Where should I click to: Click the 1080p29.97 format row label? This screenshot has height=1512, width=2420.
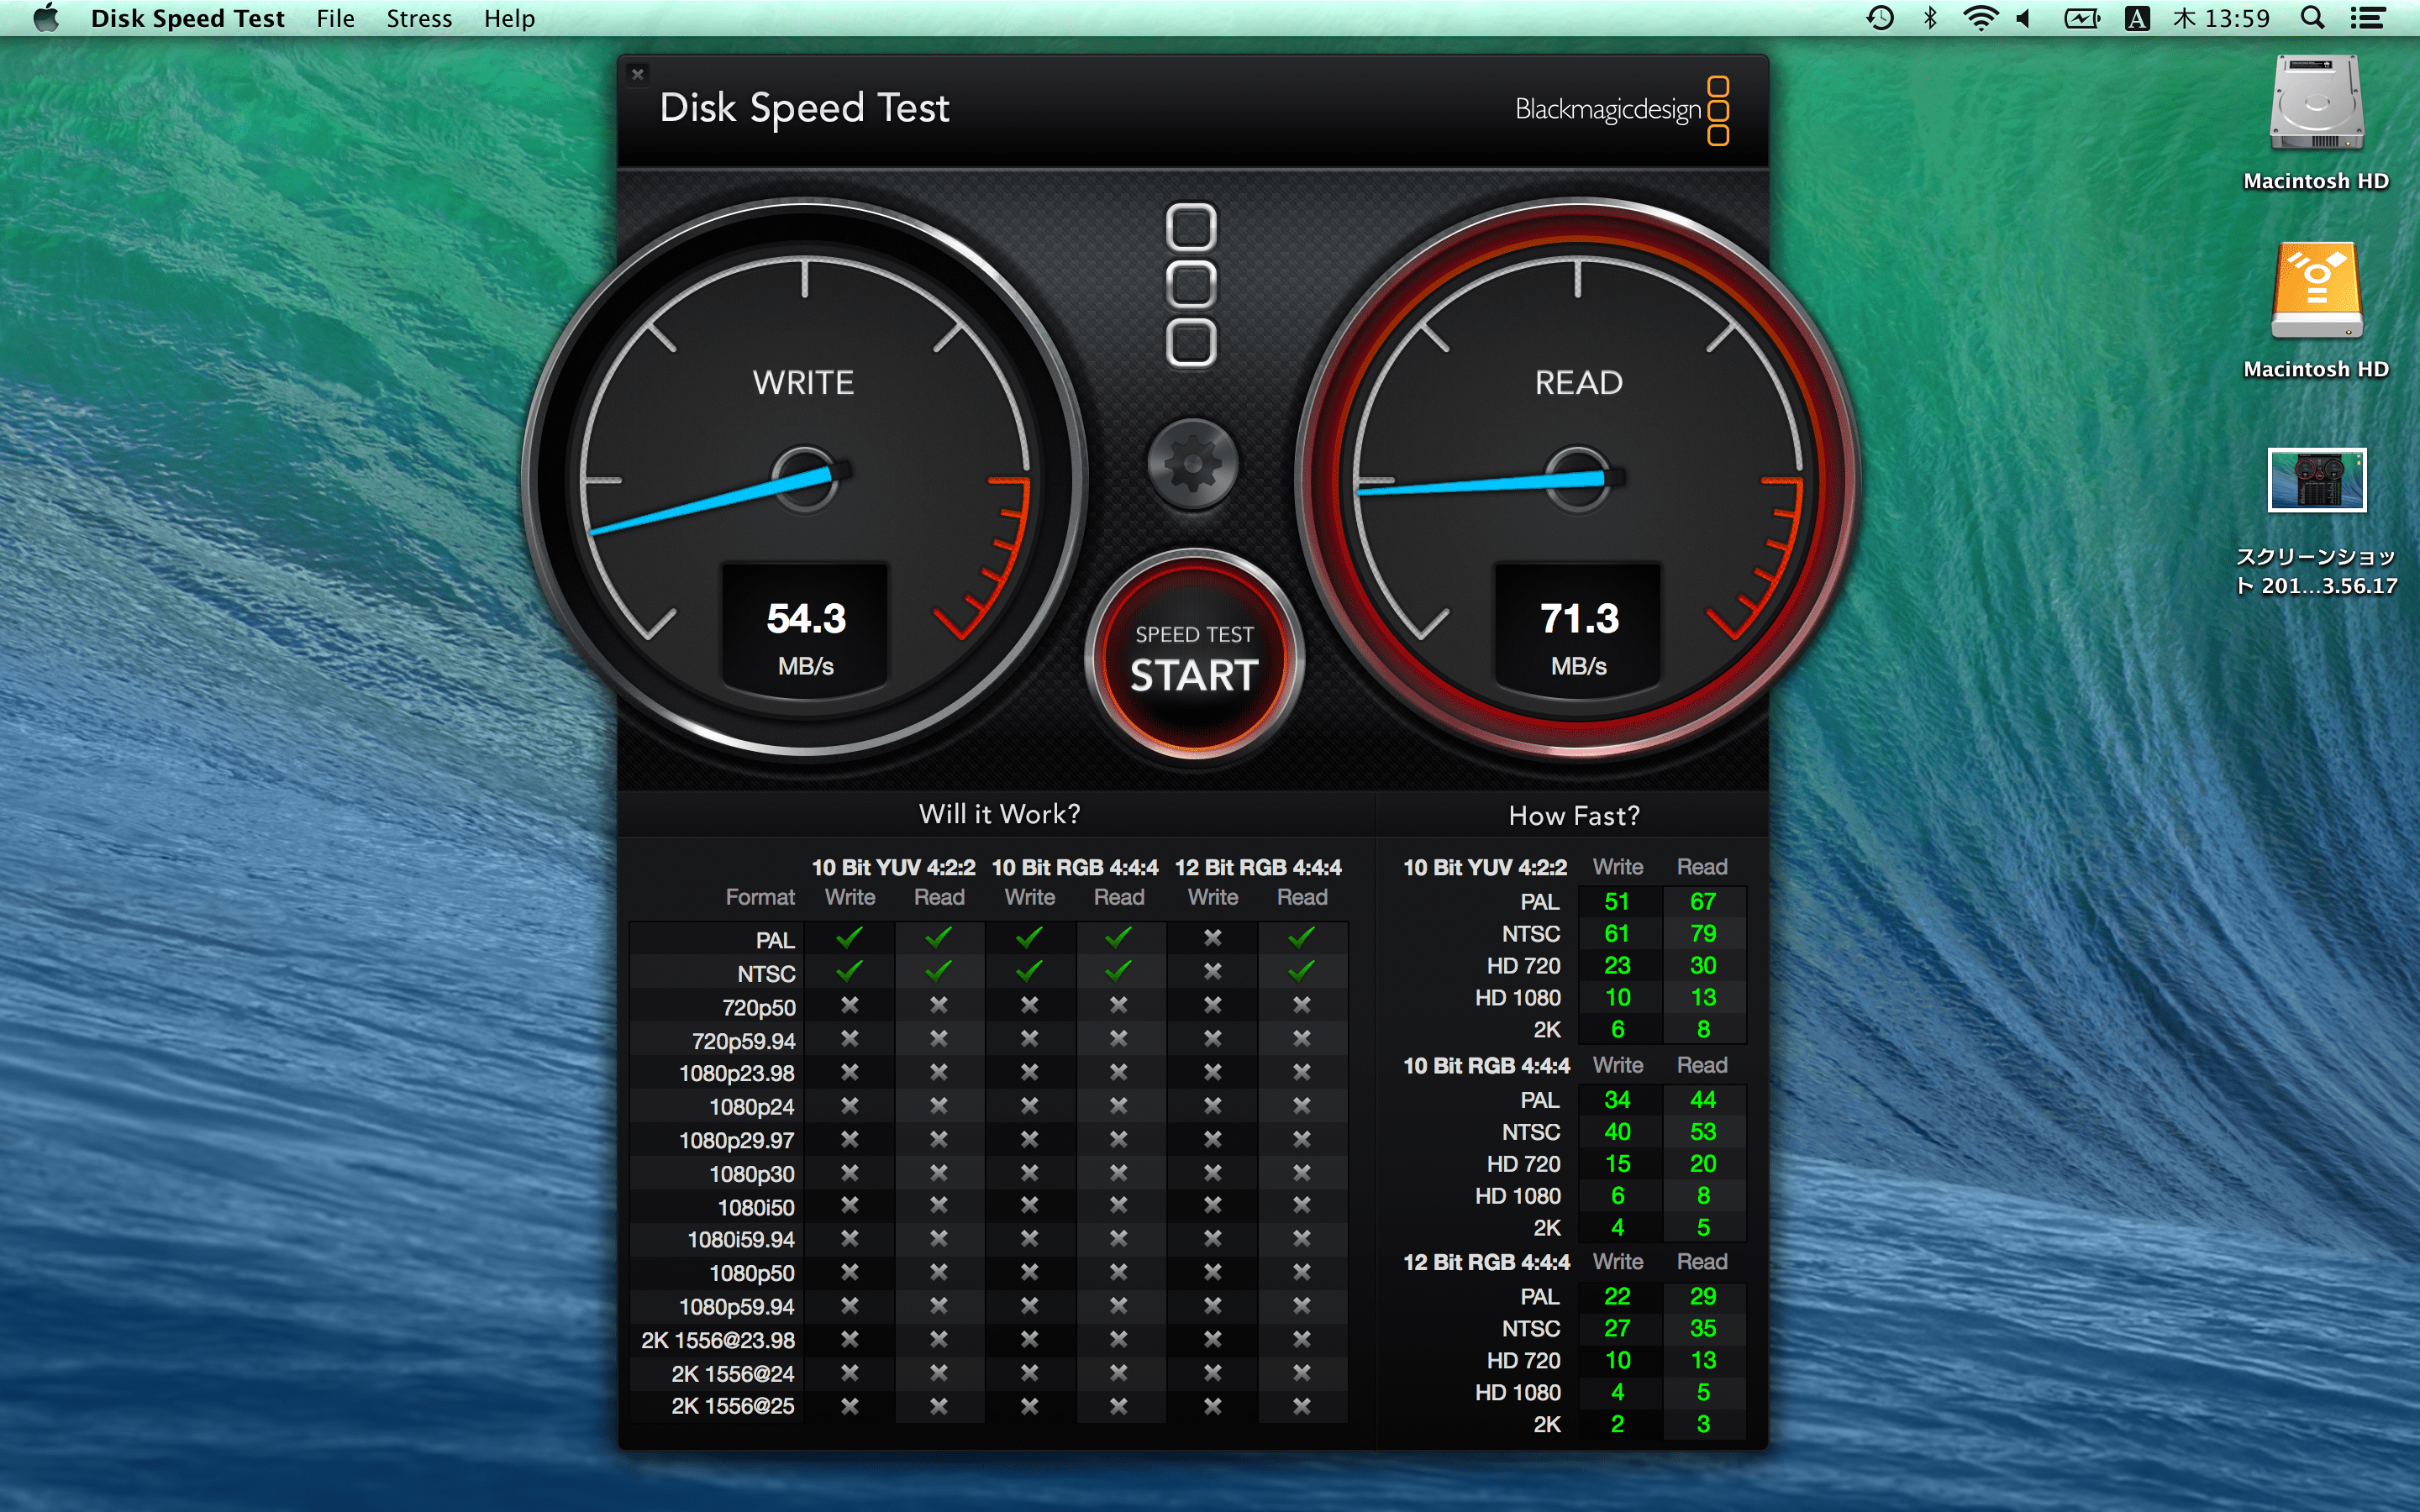(x=736, y=1141)
